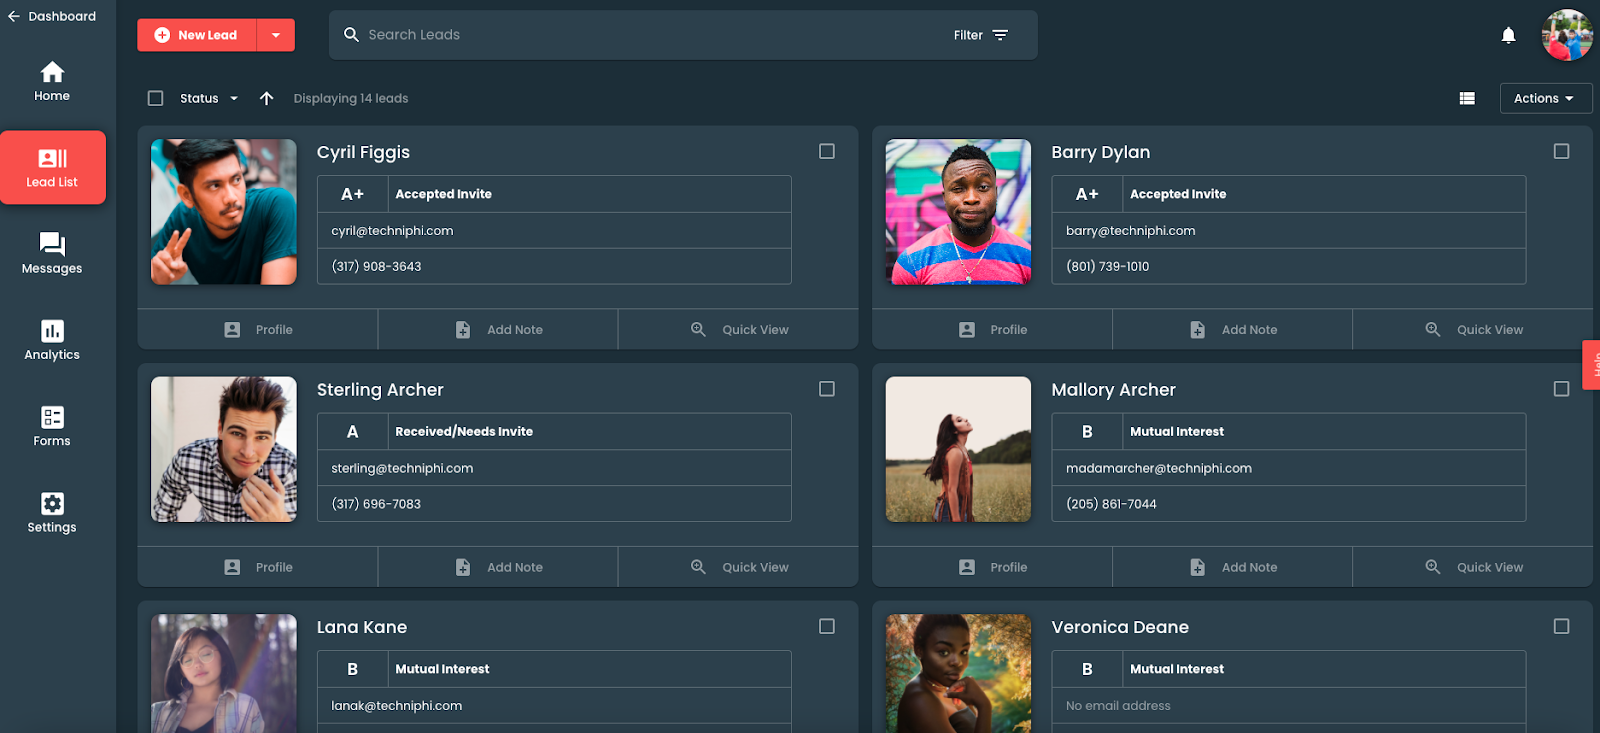The width and height of the screenshot is (1600, 733).
Task: Open Quick View for Mallory Archer
Action: (1473, 567)
